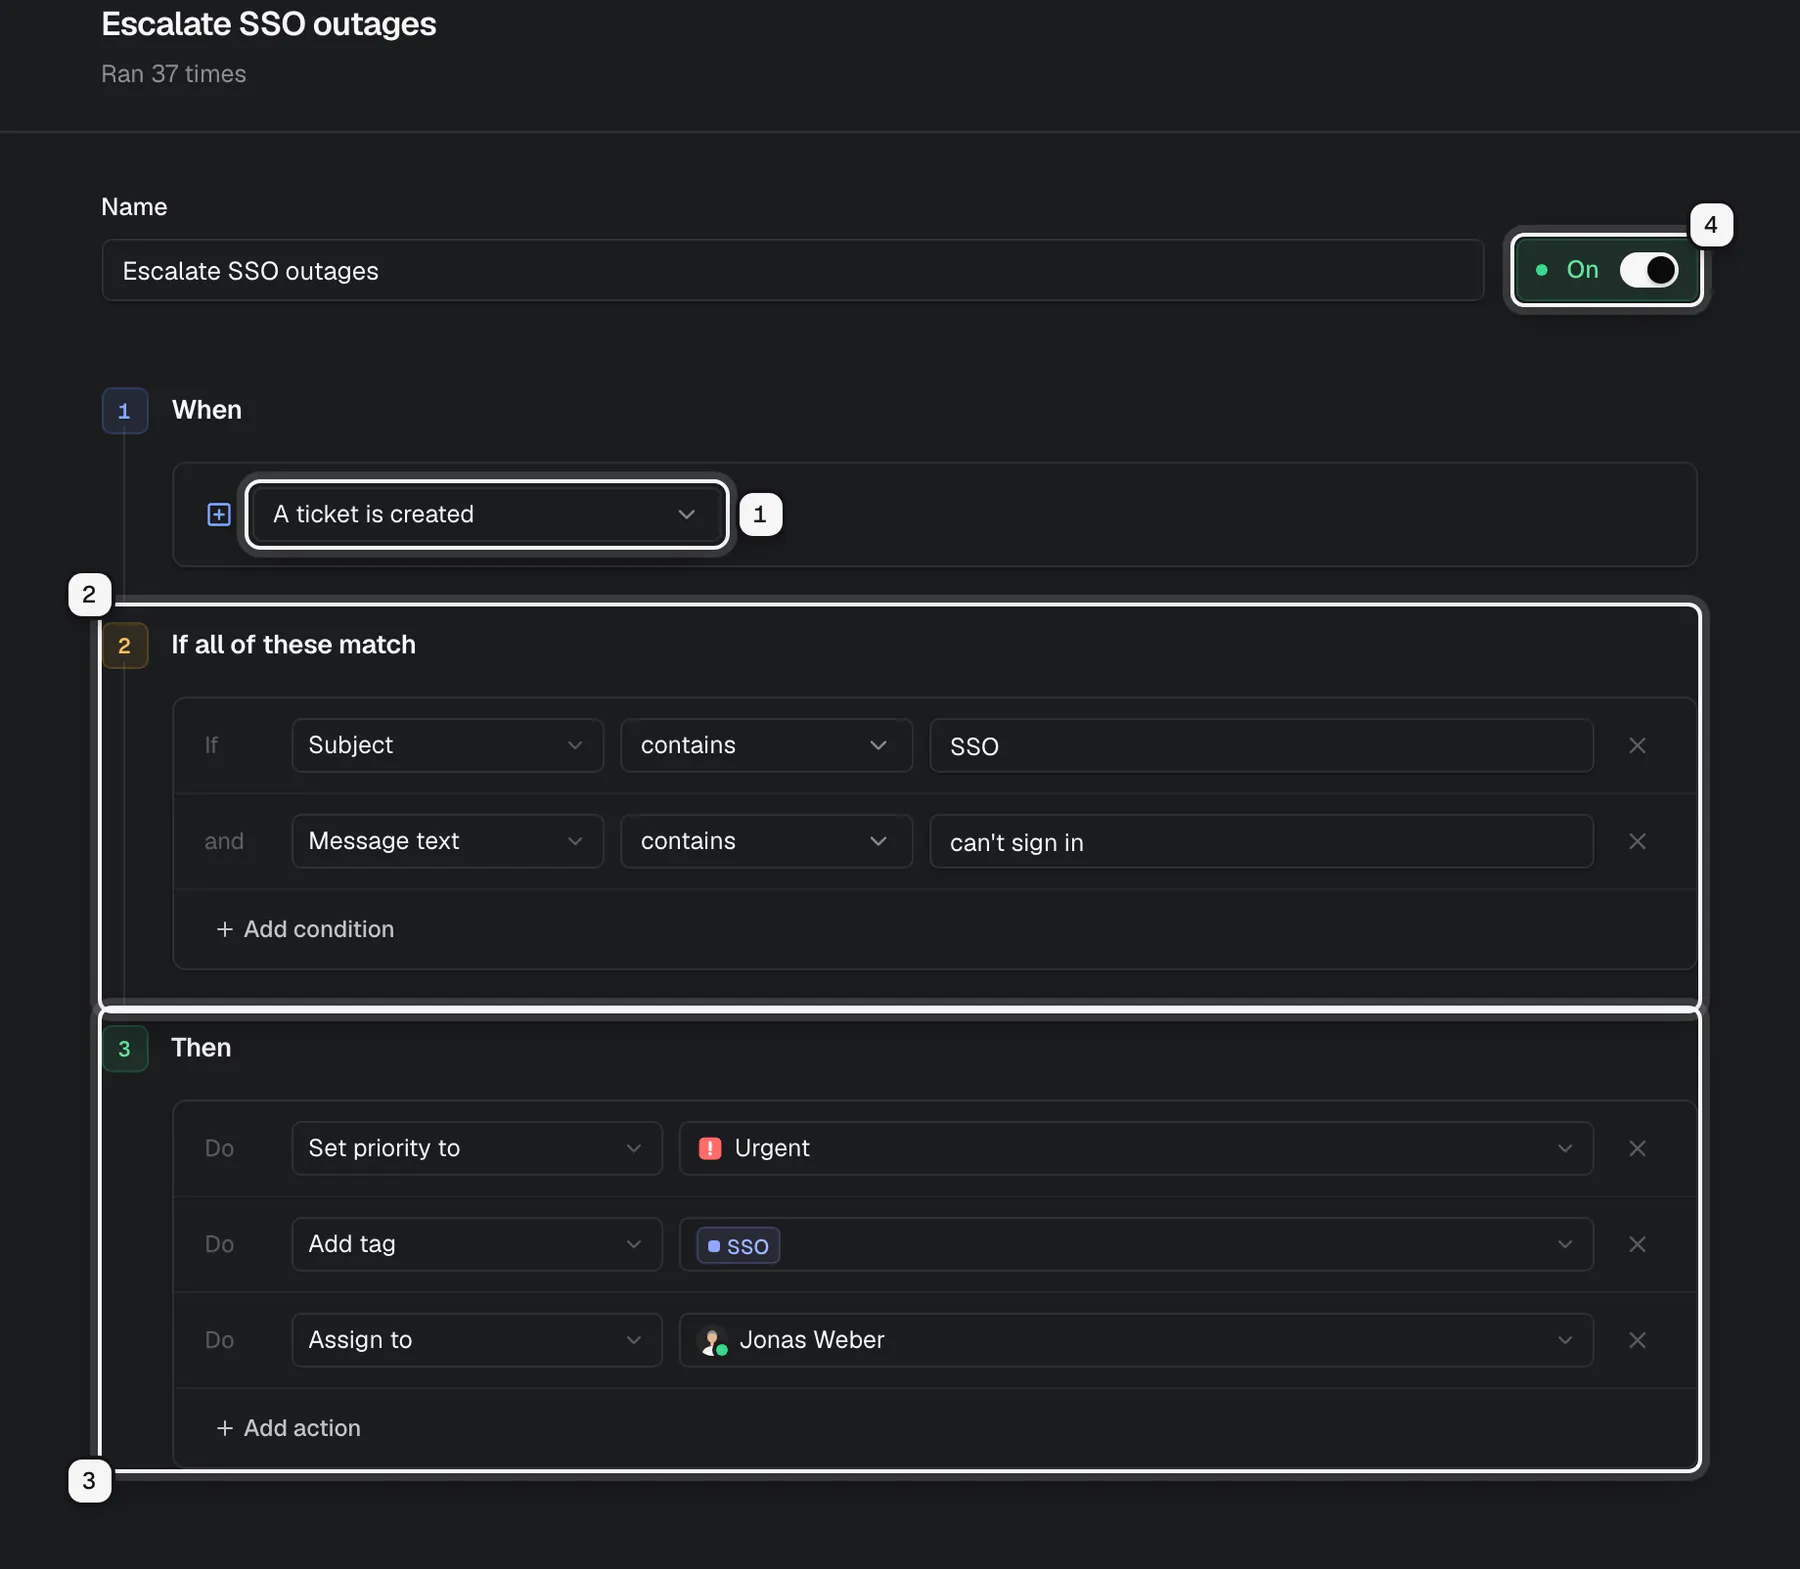Focus the Name field 'Escalate SSO outages'
The width and height of the screenshot is (1800, 1569).
pyautogui.click(x=792, y=270)
